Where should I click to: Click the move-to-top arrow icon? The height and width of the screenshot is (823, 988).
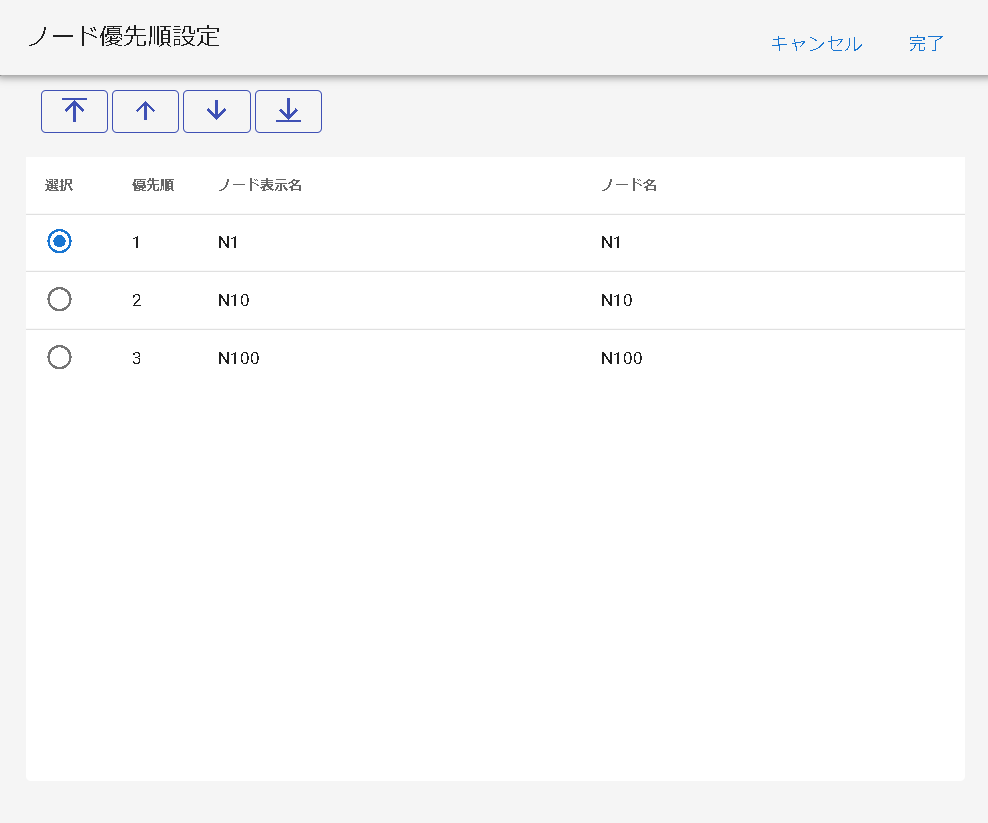(x=74, y=111)
